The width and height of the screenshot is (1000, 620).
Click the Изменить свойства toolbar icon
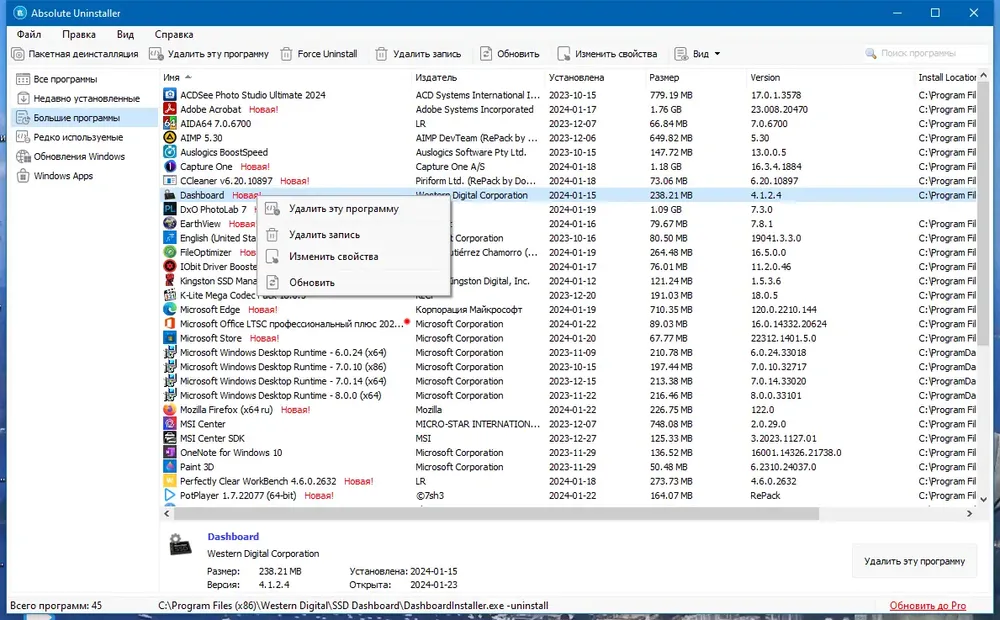click(564, 54)
